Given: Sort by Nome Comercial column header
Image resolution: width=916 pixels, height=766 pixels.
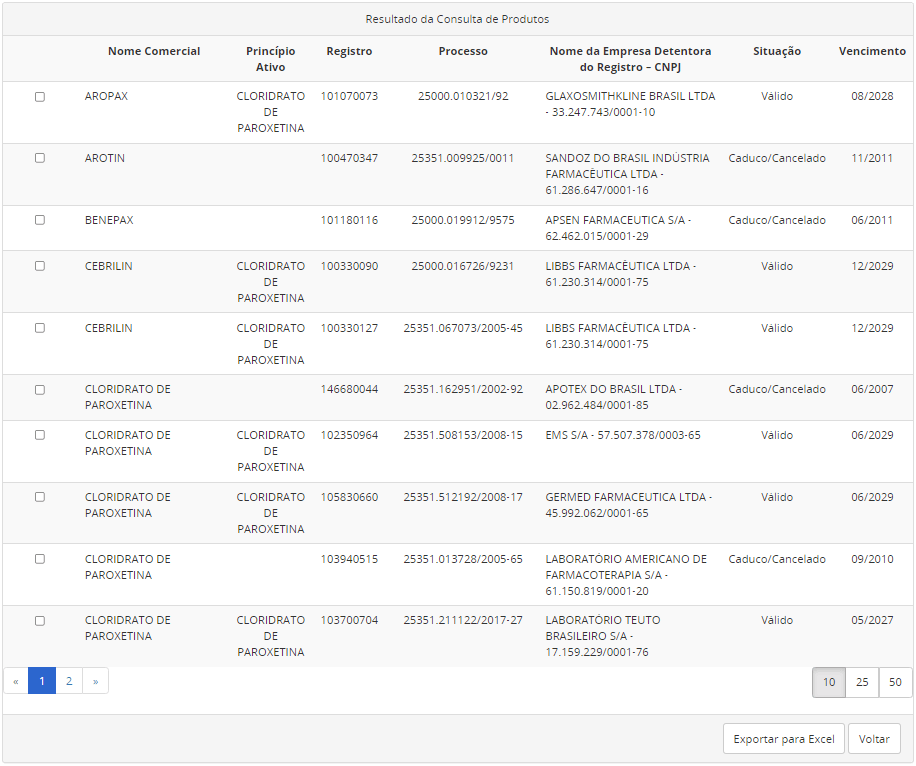Looking at the screenshot, I should (x=154, y=52).
